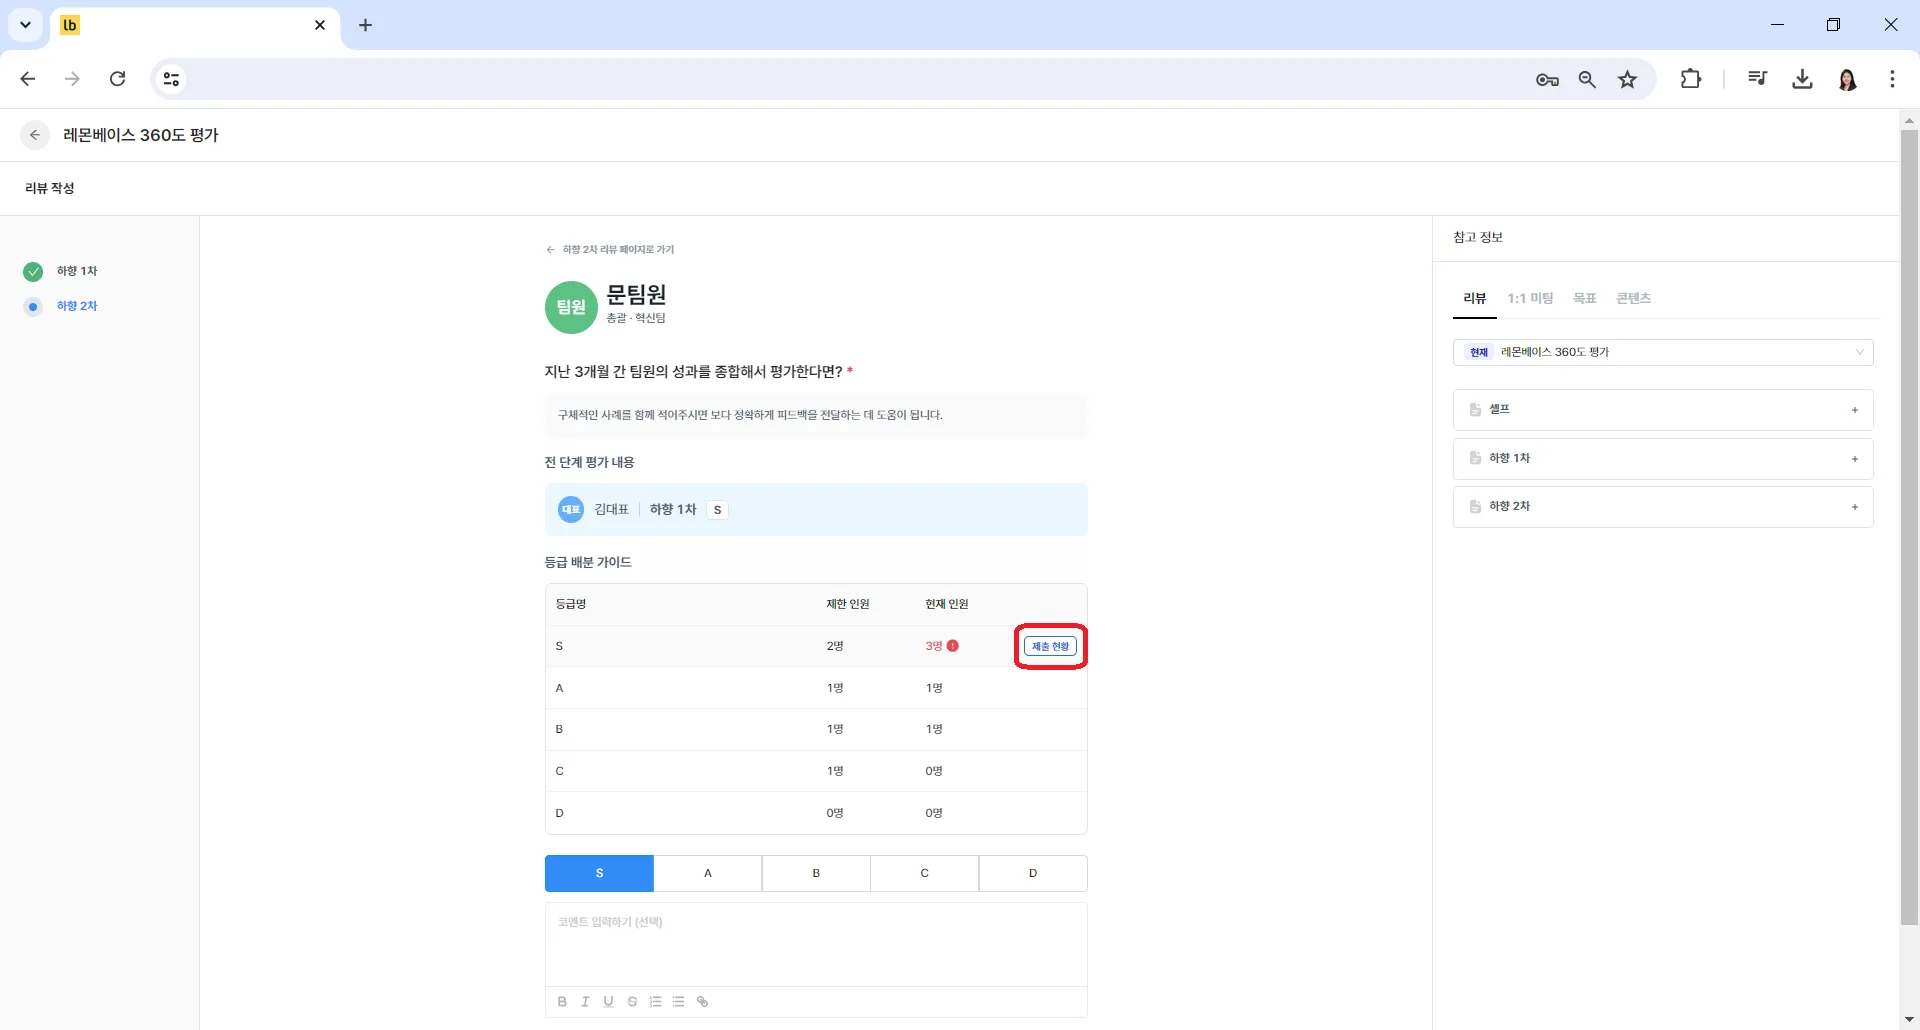Apply bold formatting in the comment editor
Viewport: 1920px width, 1030px height.
point(562,1002)
